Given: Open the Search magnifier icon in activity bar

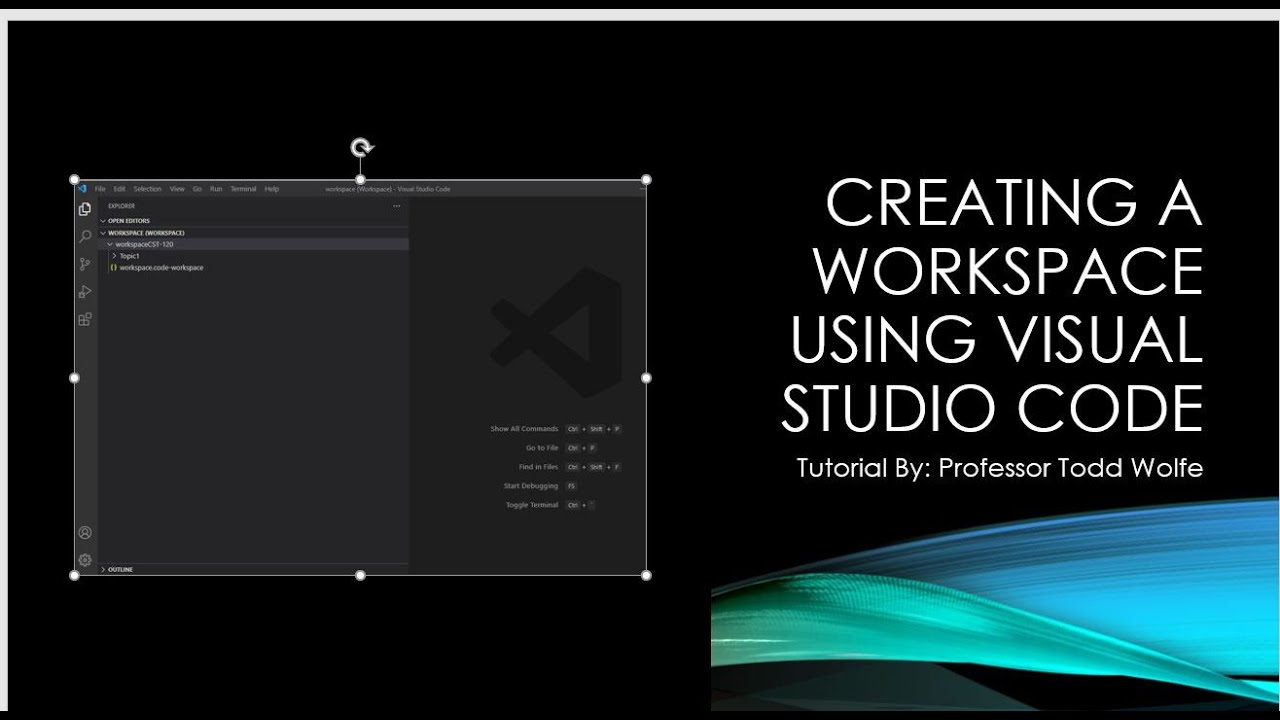Looking at the screenshot, I should coord(85,237).
